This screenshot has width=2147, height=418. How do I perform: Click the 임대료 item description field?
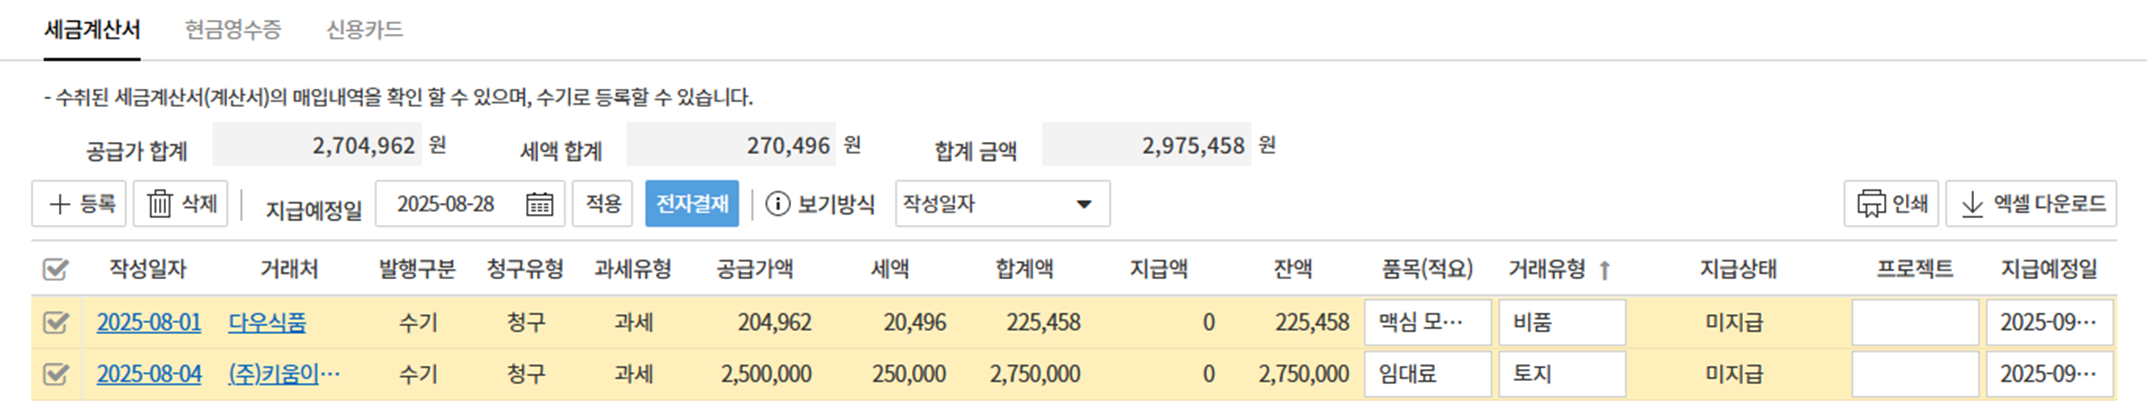point(1426,374)
